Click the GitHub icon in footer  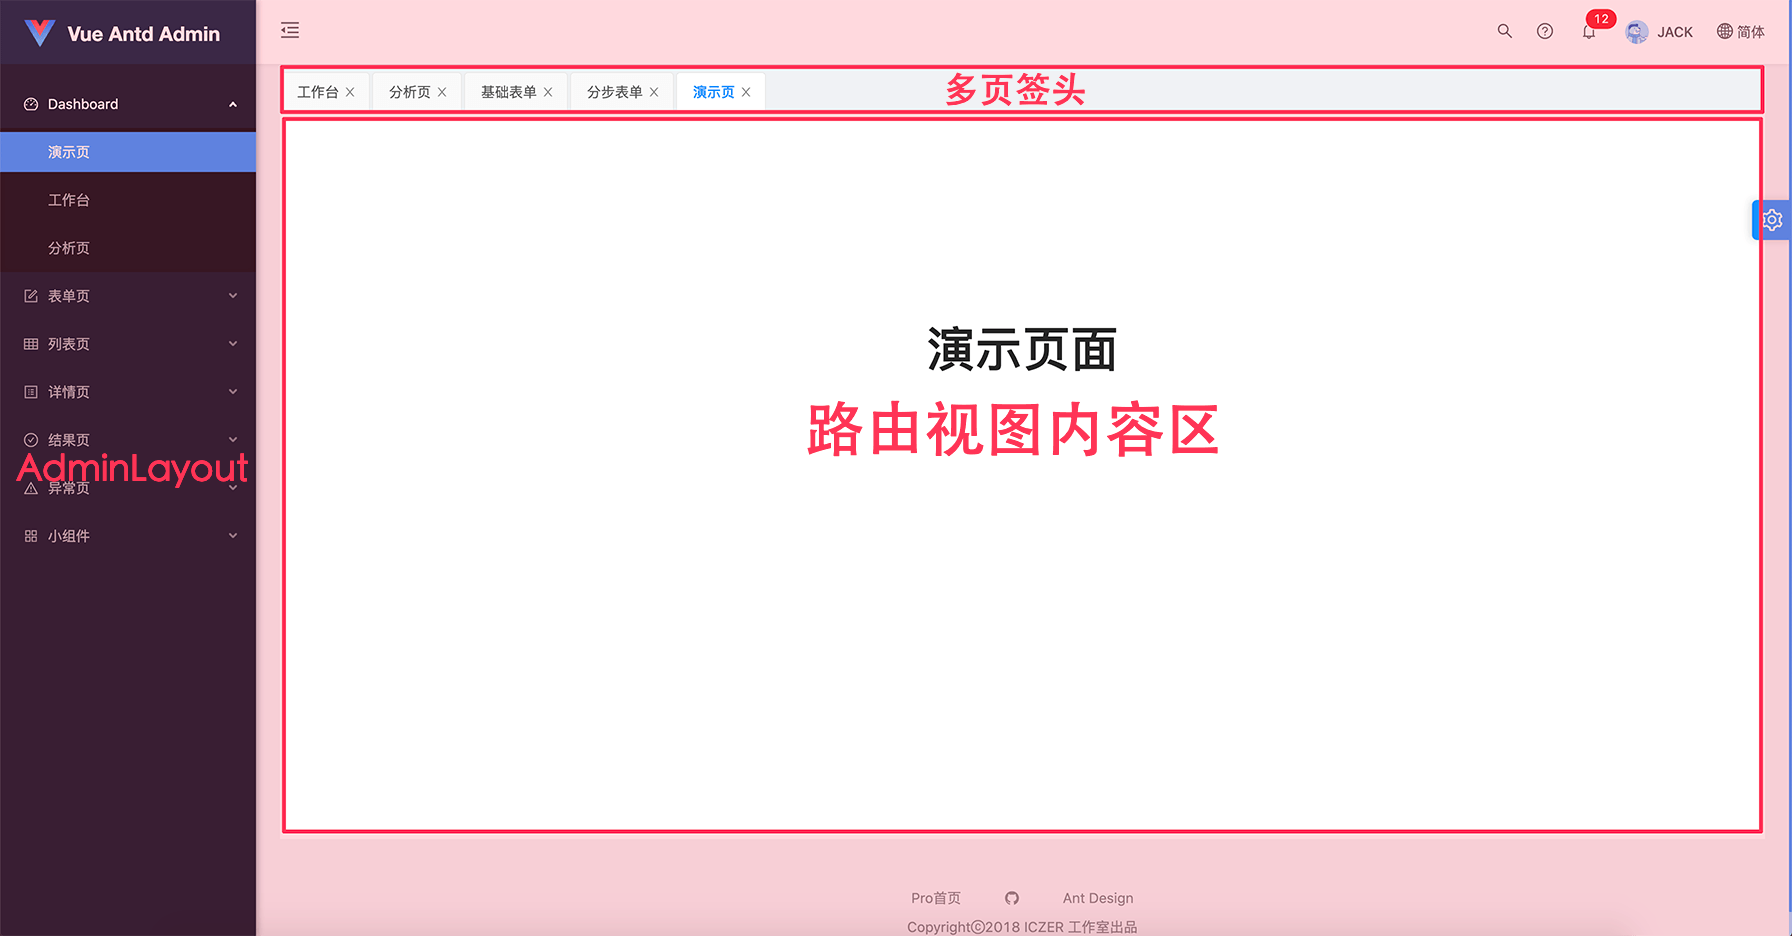(1012, 898)
